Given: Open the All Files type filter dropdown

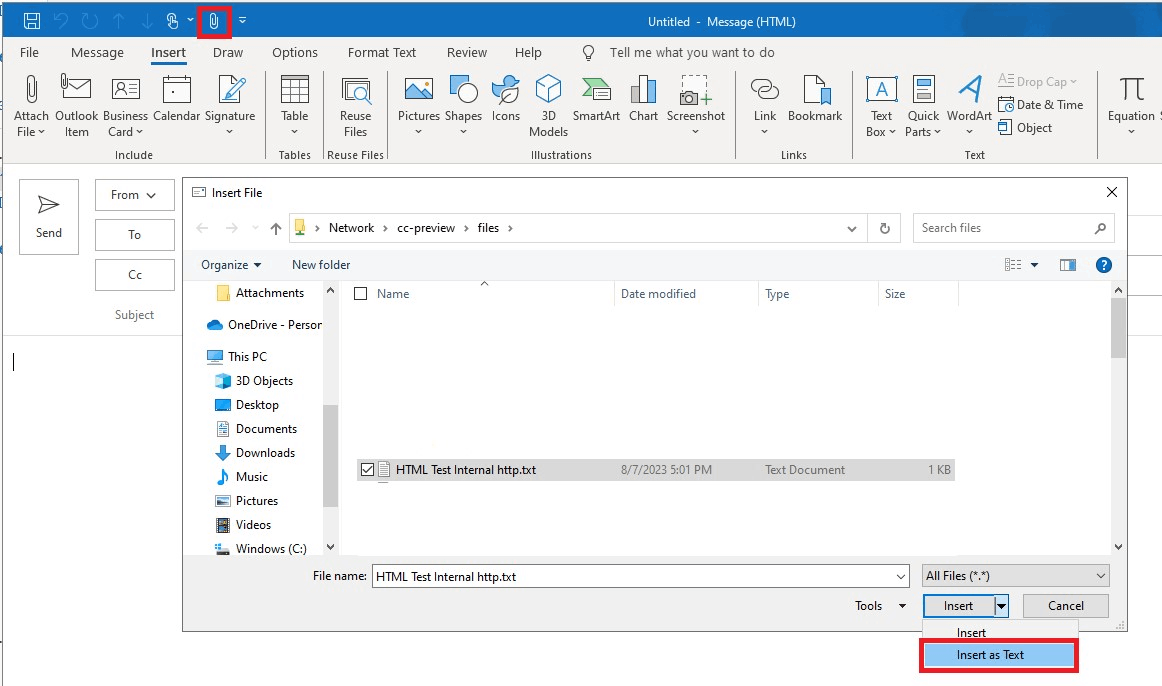Looking at the screenshot, I should click(x=1015, y=576).
